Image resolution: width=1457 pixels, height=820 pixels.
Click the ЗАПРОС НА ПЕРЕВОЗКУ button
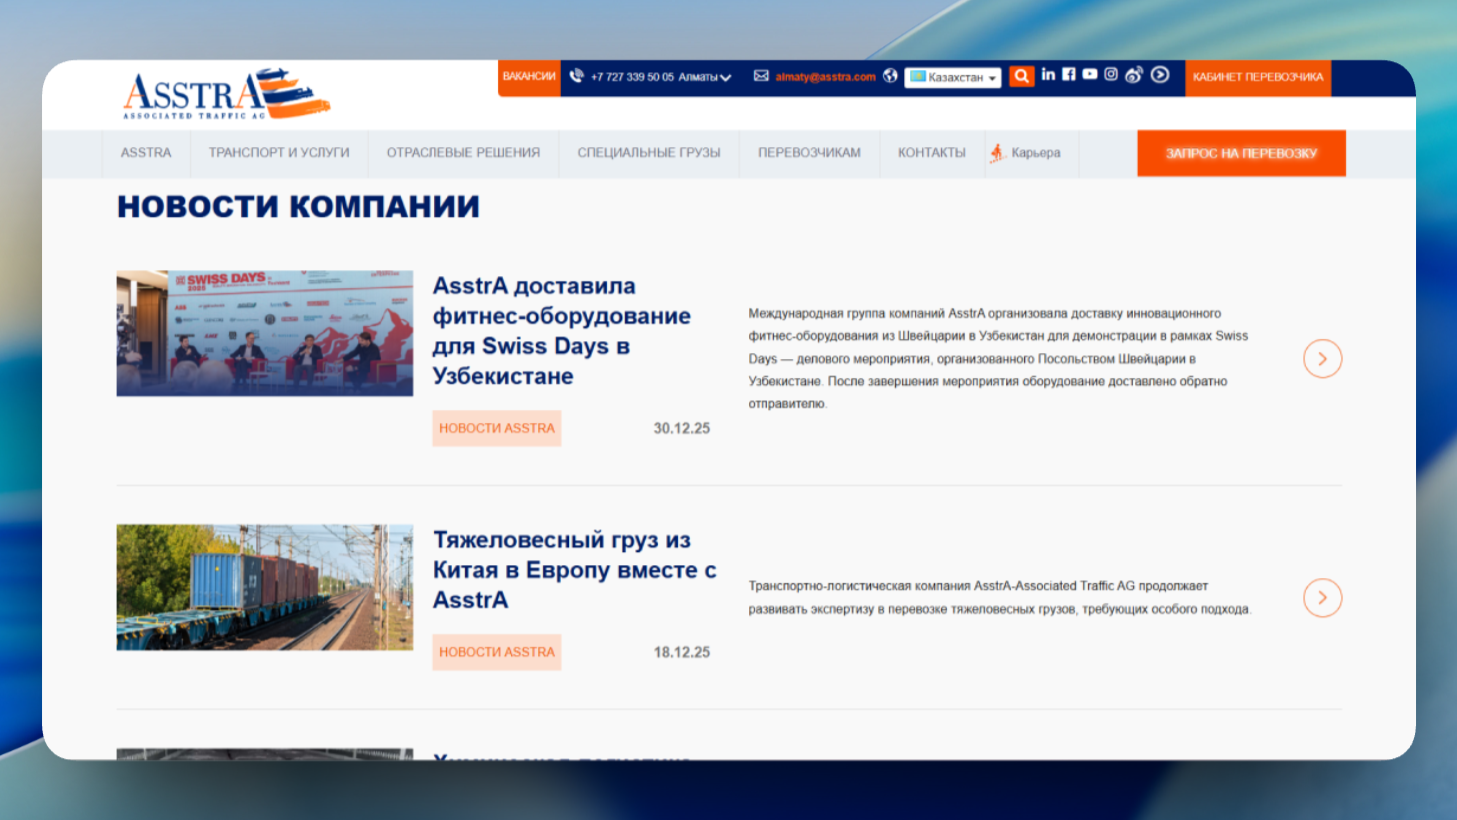(1241, 153)
